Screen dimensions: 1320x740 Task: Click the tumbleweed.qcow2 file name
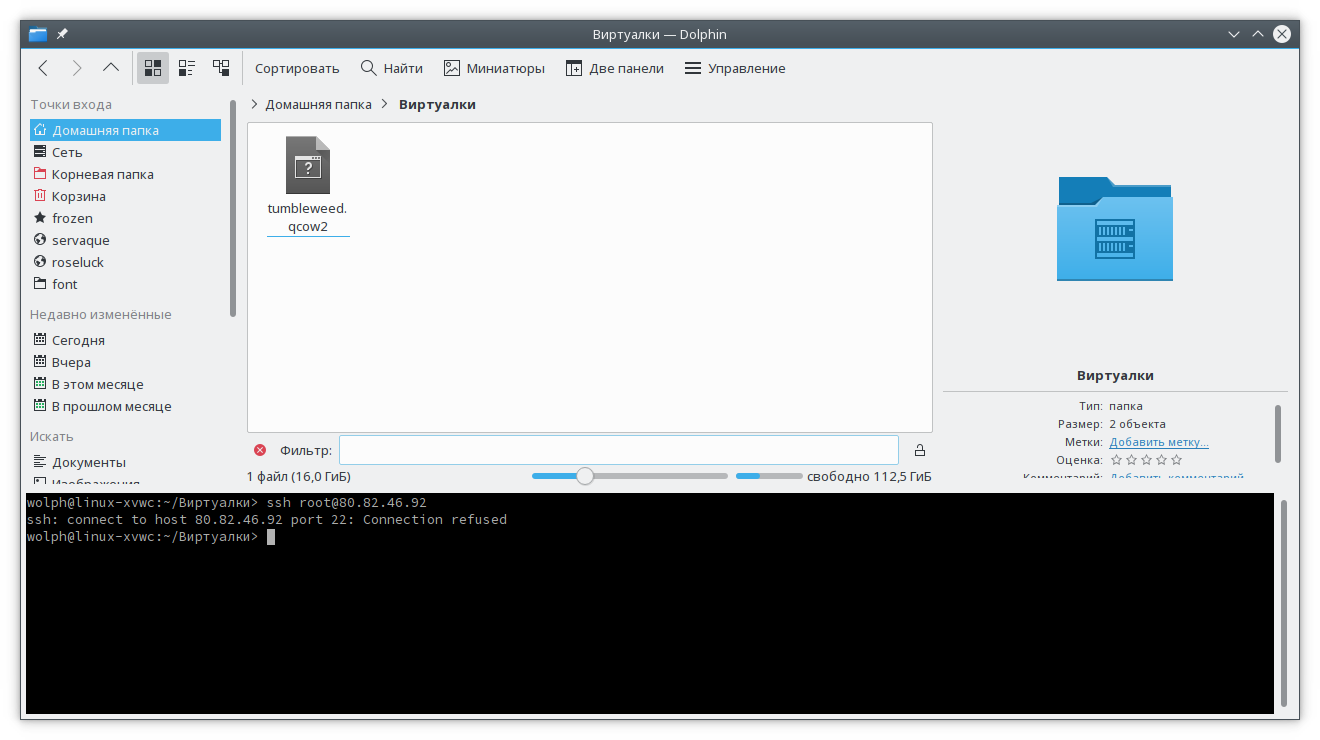(308, 217)
